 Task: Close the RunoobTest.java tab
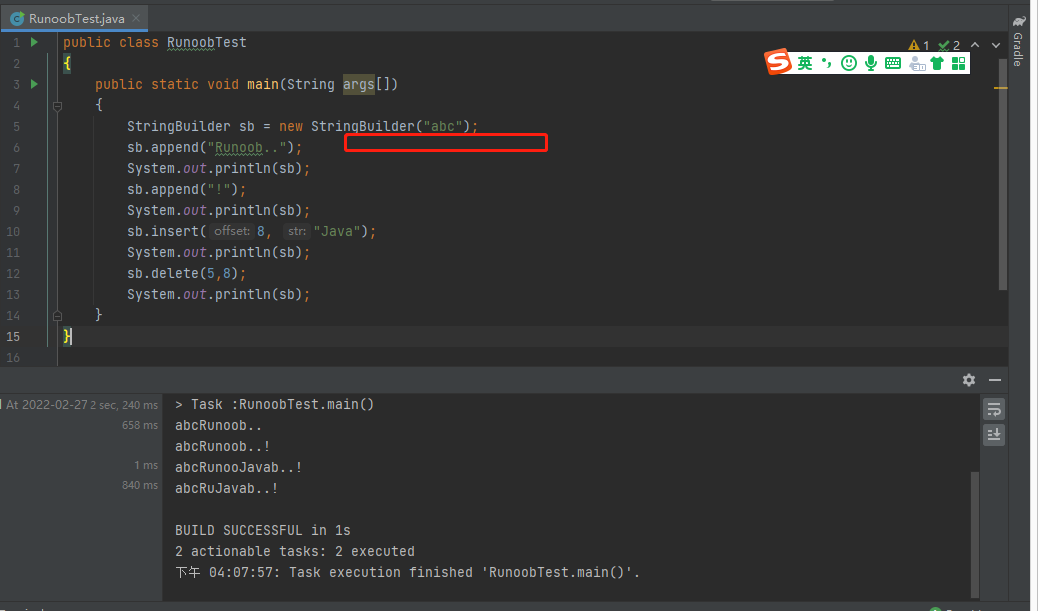(x=136, y=18)
